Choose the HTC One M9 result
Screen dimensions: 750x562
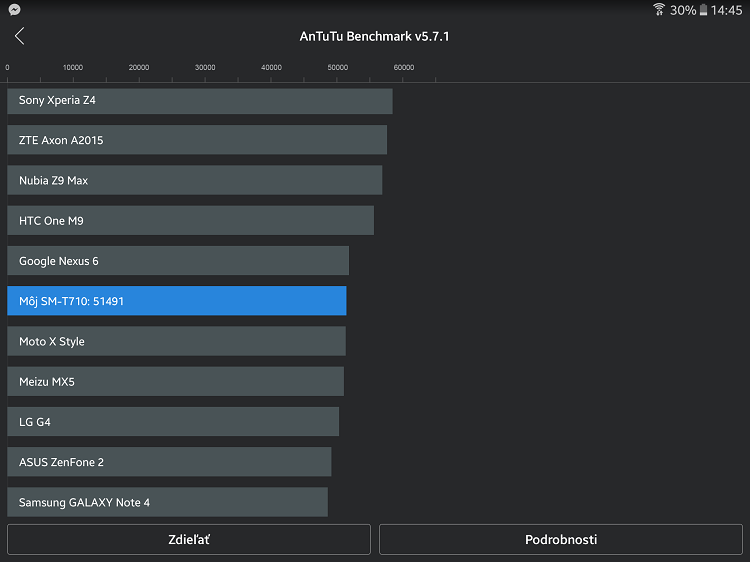click(190, 221)
